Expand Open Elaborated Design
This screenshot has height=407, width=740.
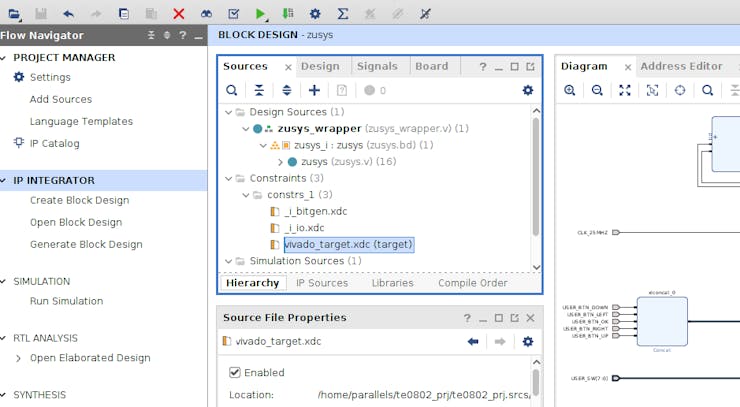(x=18, y=358)
